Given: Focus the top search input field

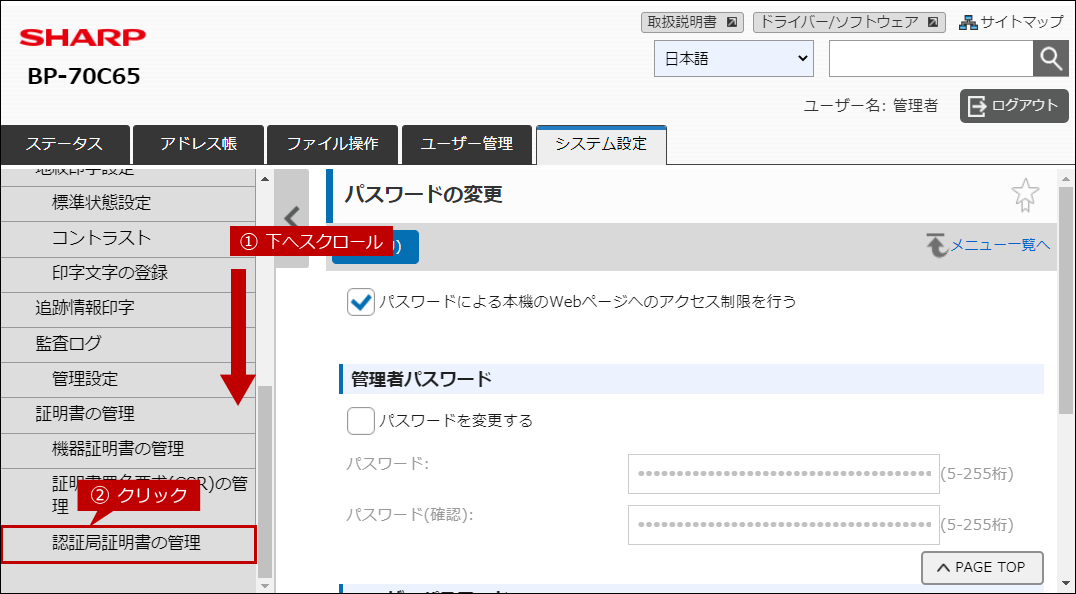Looking at the screenshot, I should coord(931,59).
